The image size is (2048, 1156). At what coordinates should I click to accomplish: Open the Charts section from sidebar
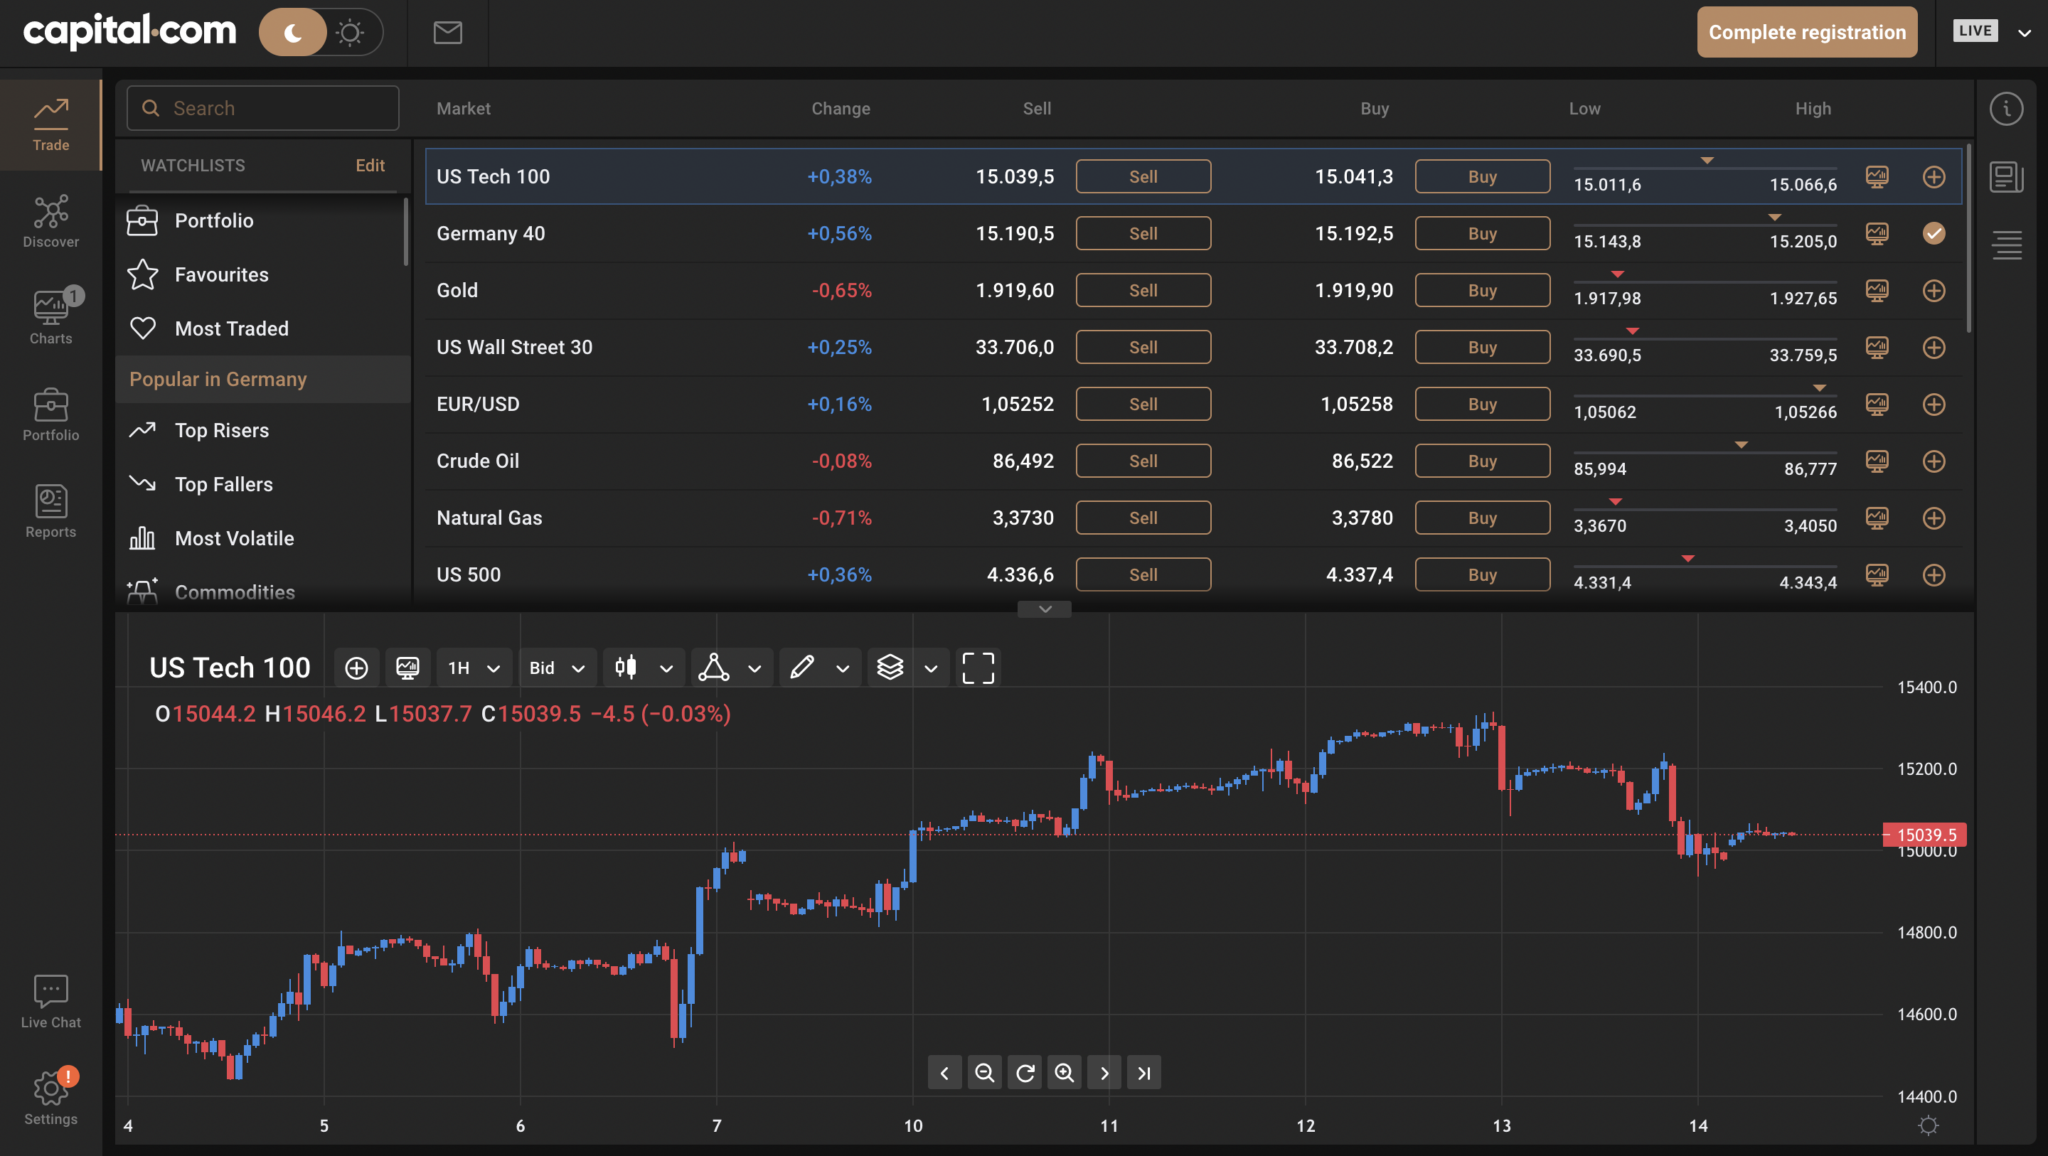coord(50,315)
